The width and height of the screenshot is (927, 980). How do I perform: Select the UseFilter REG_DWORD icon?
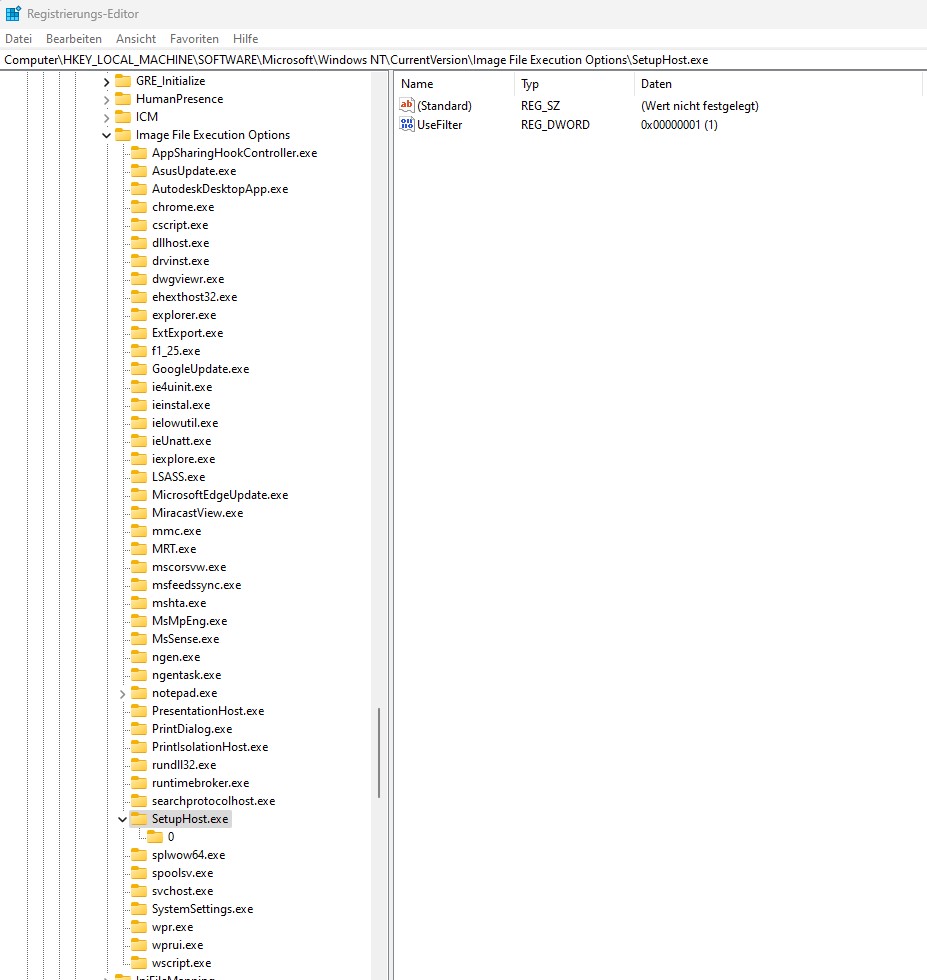pyautogui.click(x=408, y=124)
